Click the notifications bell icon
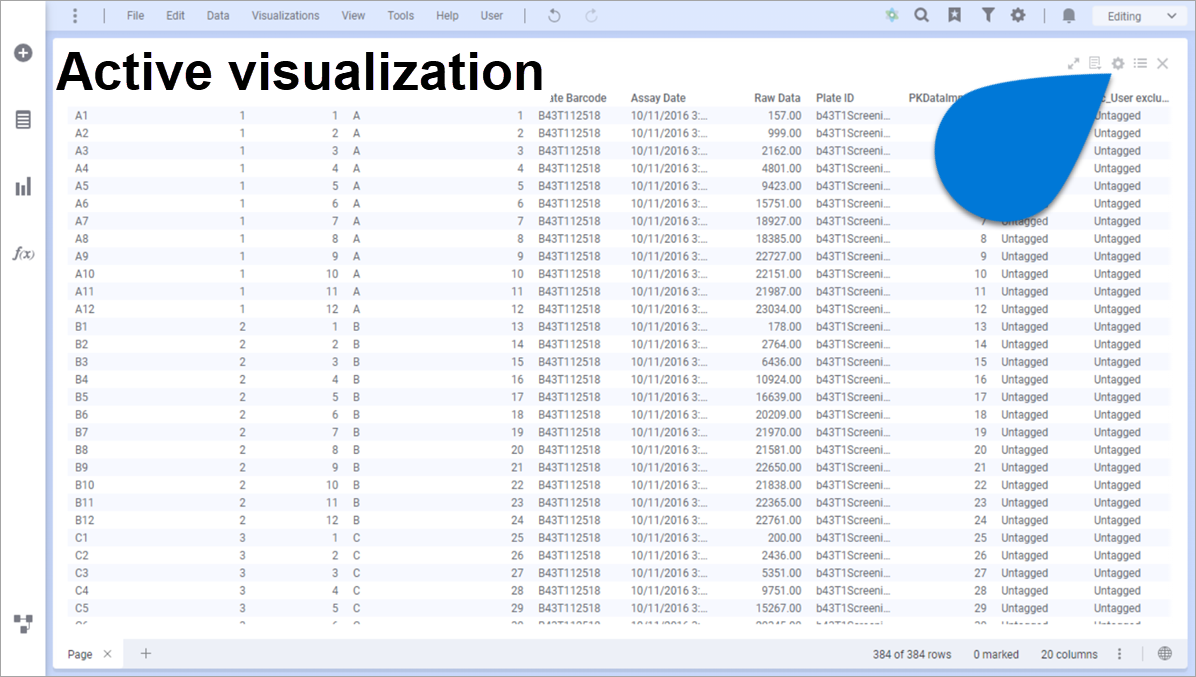Viewport: 1196px width, 677px height. 1068,15
